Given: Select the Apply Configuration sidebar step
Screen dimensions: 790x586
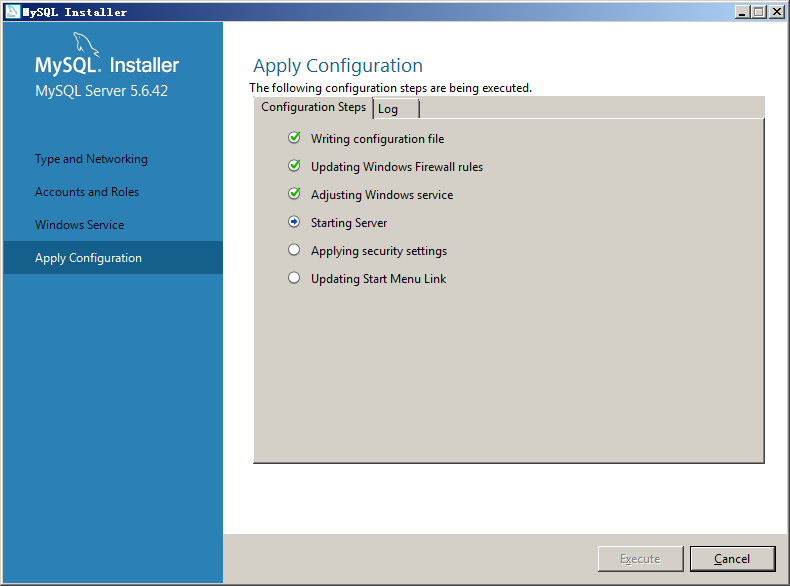Looking at the screenshot, I should [113, 257].
